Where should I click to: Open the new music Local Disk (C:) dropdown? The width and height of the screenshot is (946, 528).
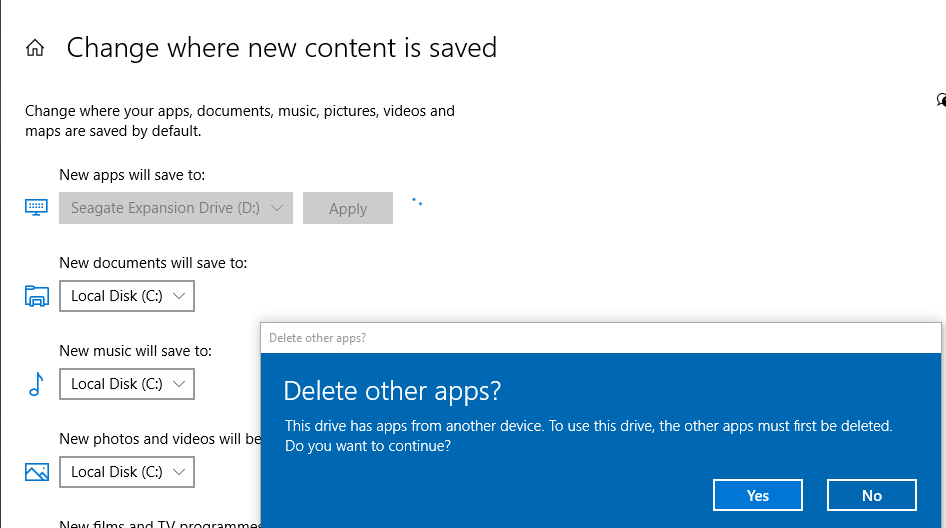127,384
